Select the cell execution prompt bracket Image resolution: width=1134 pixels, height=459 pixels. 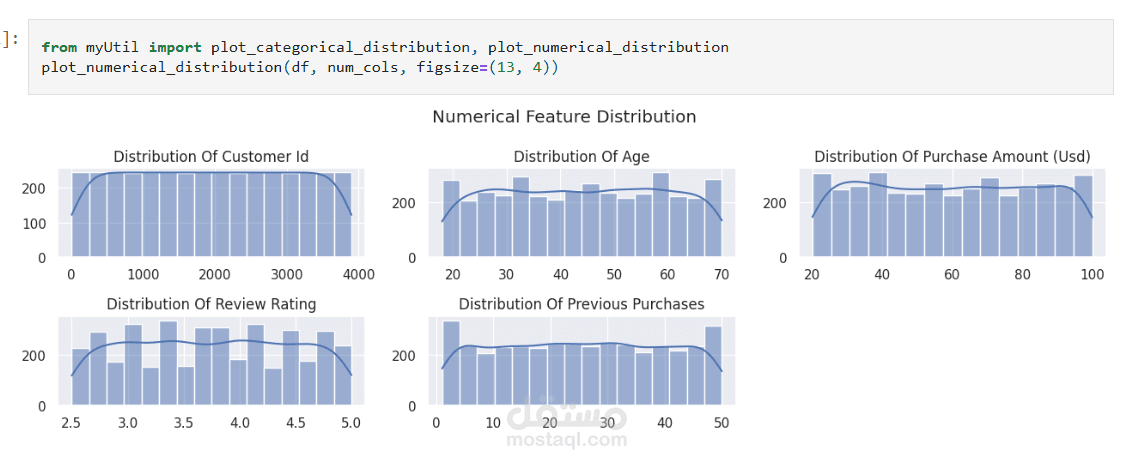click(11, 39)
